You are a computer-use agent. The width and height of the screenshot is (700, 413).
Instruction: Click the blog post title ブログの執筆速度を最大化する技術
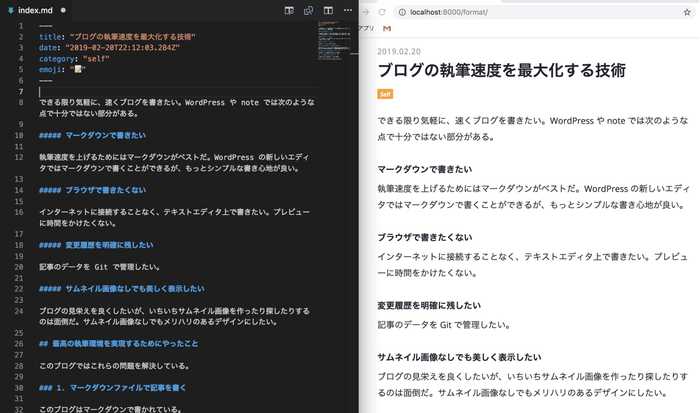click(501, 70)
